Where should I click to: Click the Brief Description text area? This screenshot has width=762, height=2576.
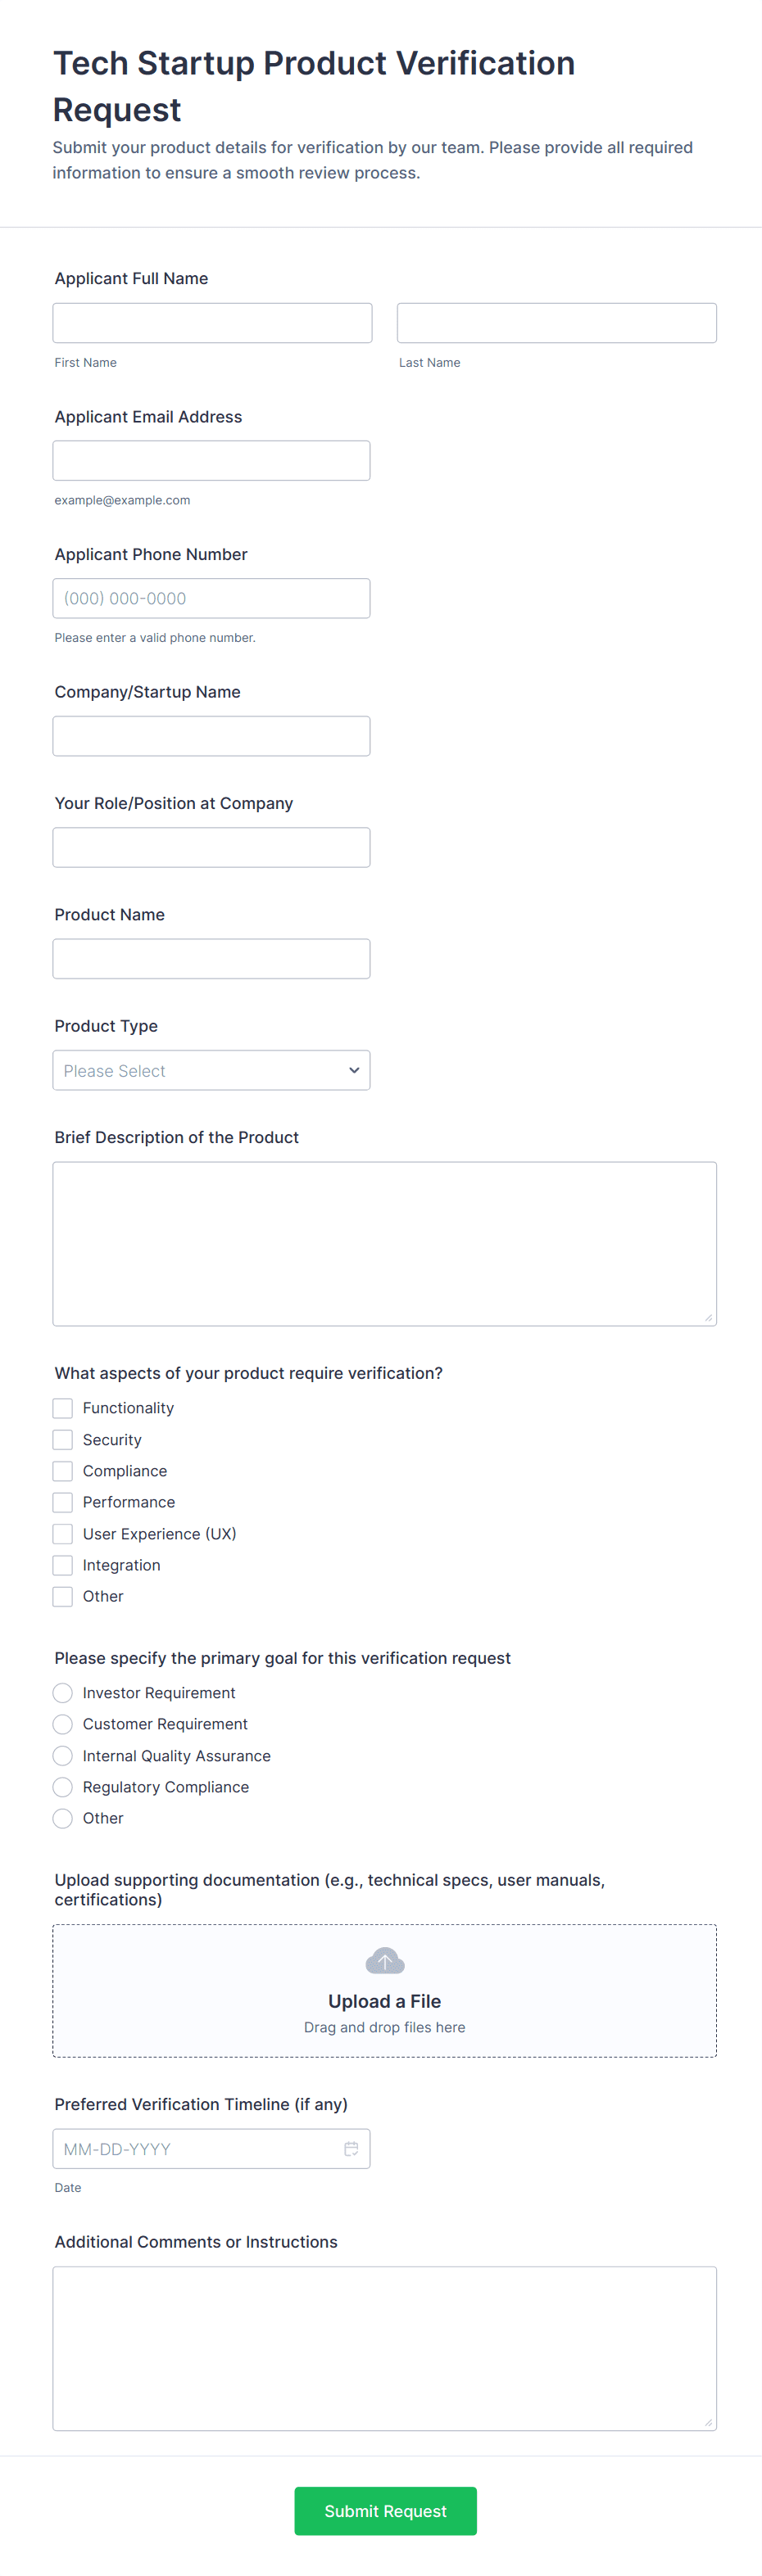[x=384, y=1243]
